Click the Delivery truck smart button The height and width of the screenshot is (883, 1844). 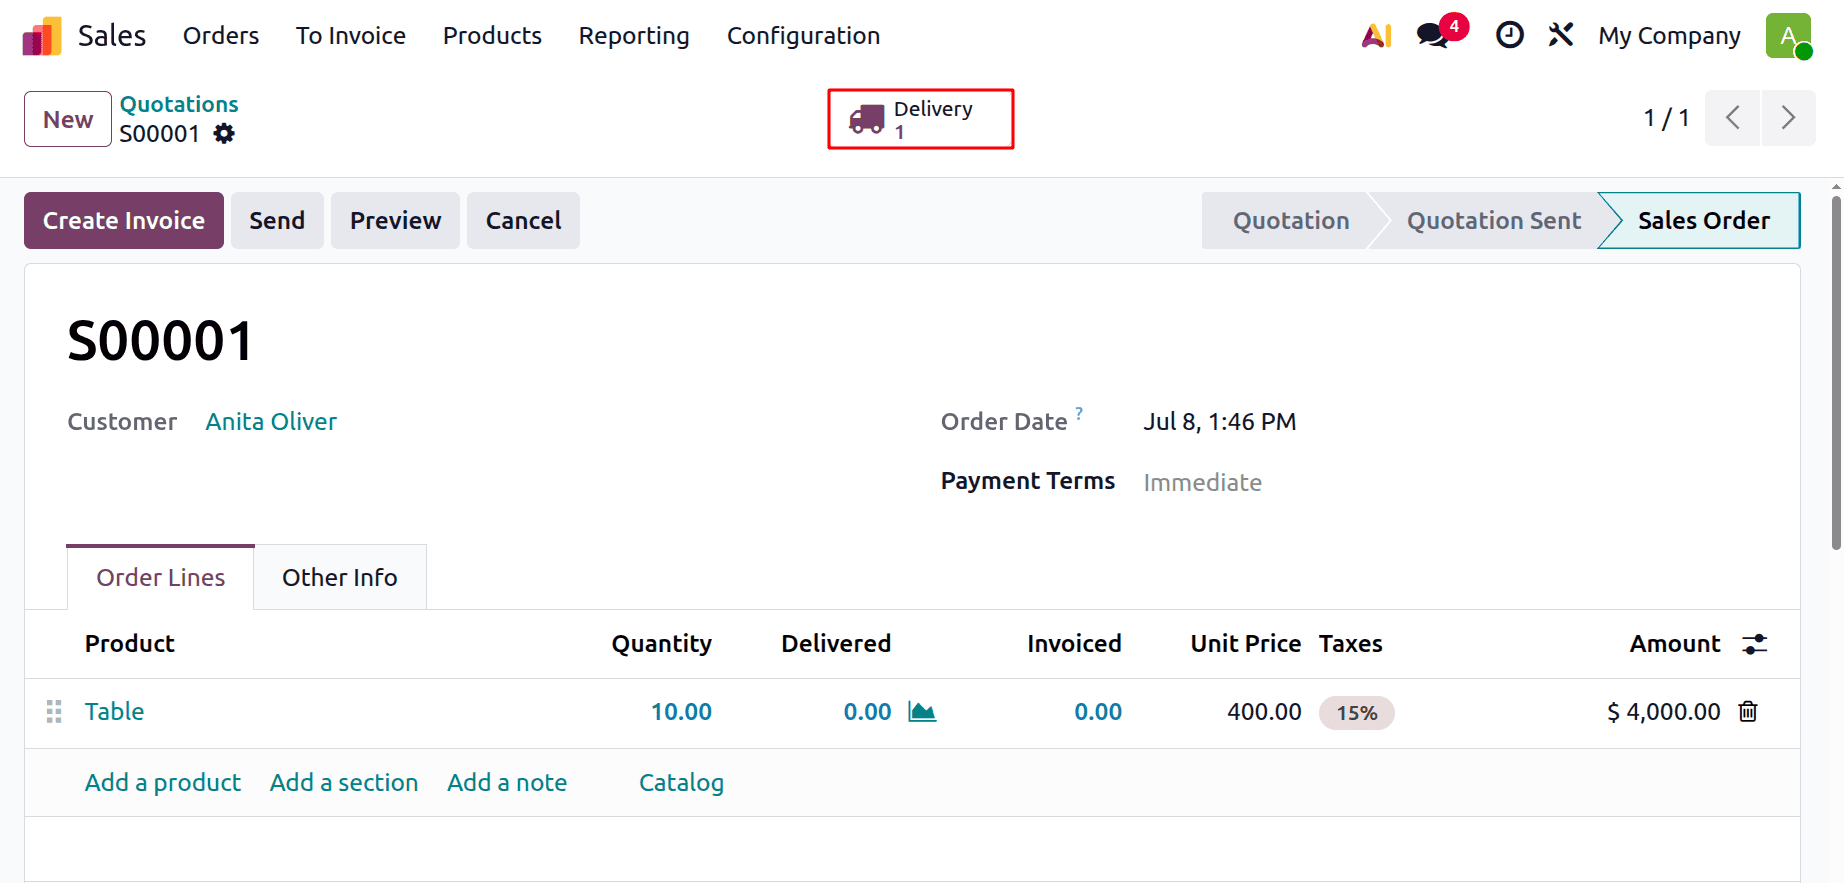[x=920, y=119]
